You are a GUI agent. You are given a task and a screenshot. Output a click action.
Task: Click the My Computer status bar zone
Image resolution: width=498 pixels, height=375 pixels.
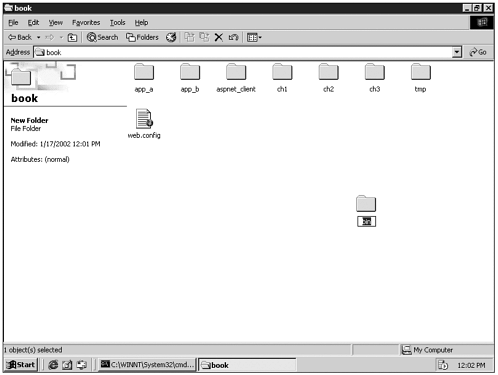(446, 350)
